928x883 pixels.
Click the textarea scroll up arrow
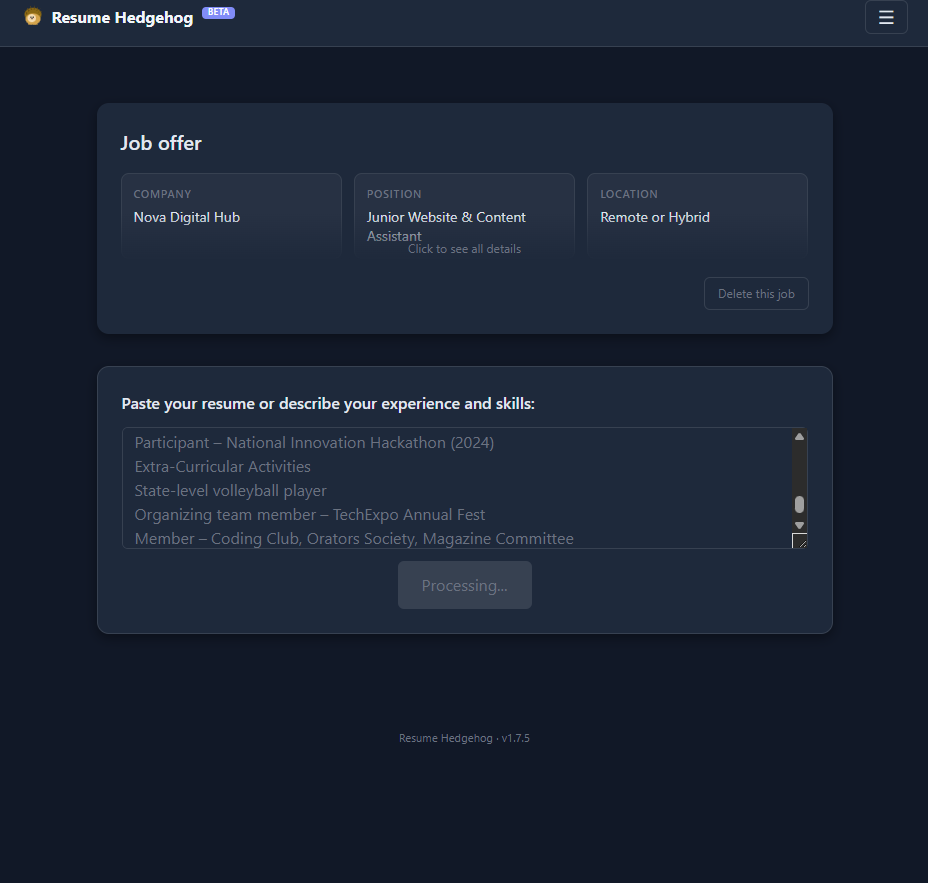[x=799, y=436]
